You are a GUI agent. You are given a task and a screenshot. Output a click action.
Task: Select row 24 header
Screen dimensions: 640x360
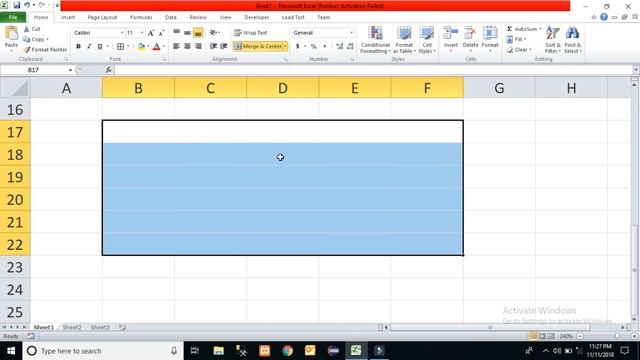[15, 290]
